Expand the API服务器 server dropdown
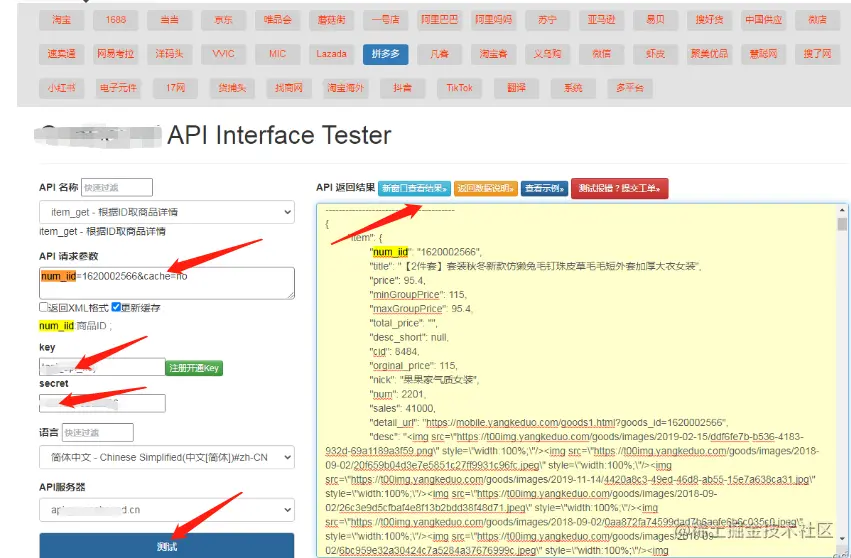Viewport: 851px width, 558px height. click(167, 510)
